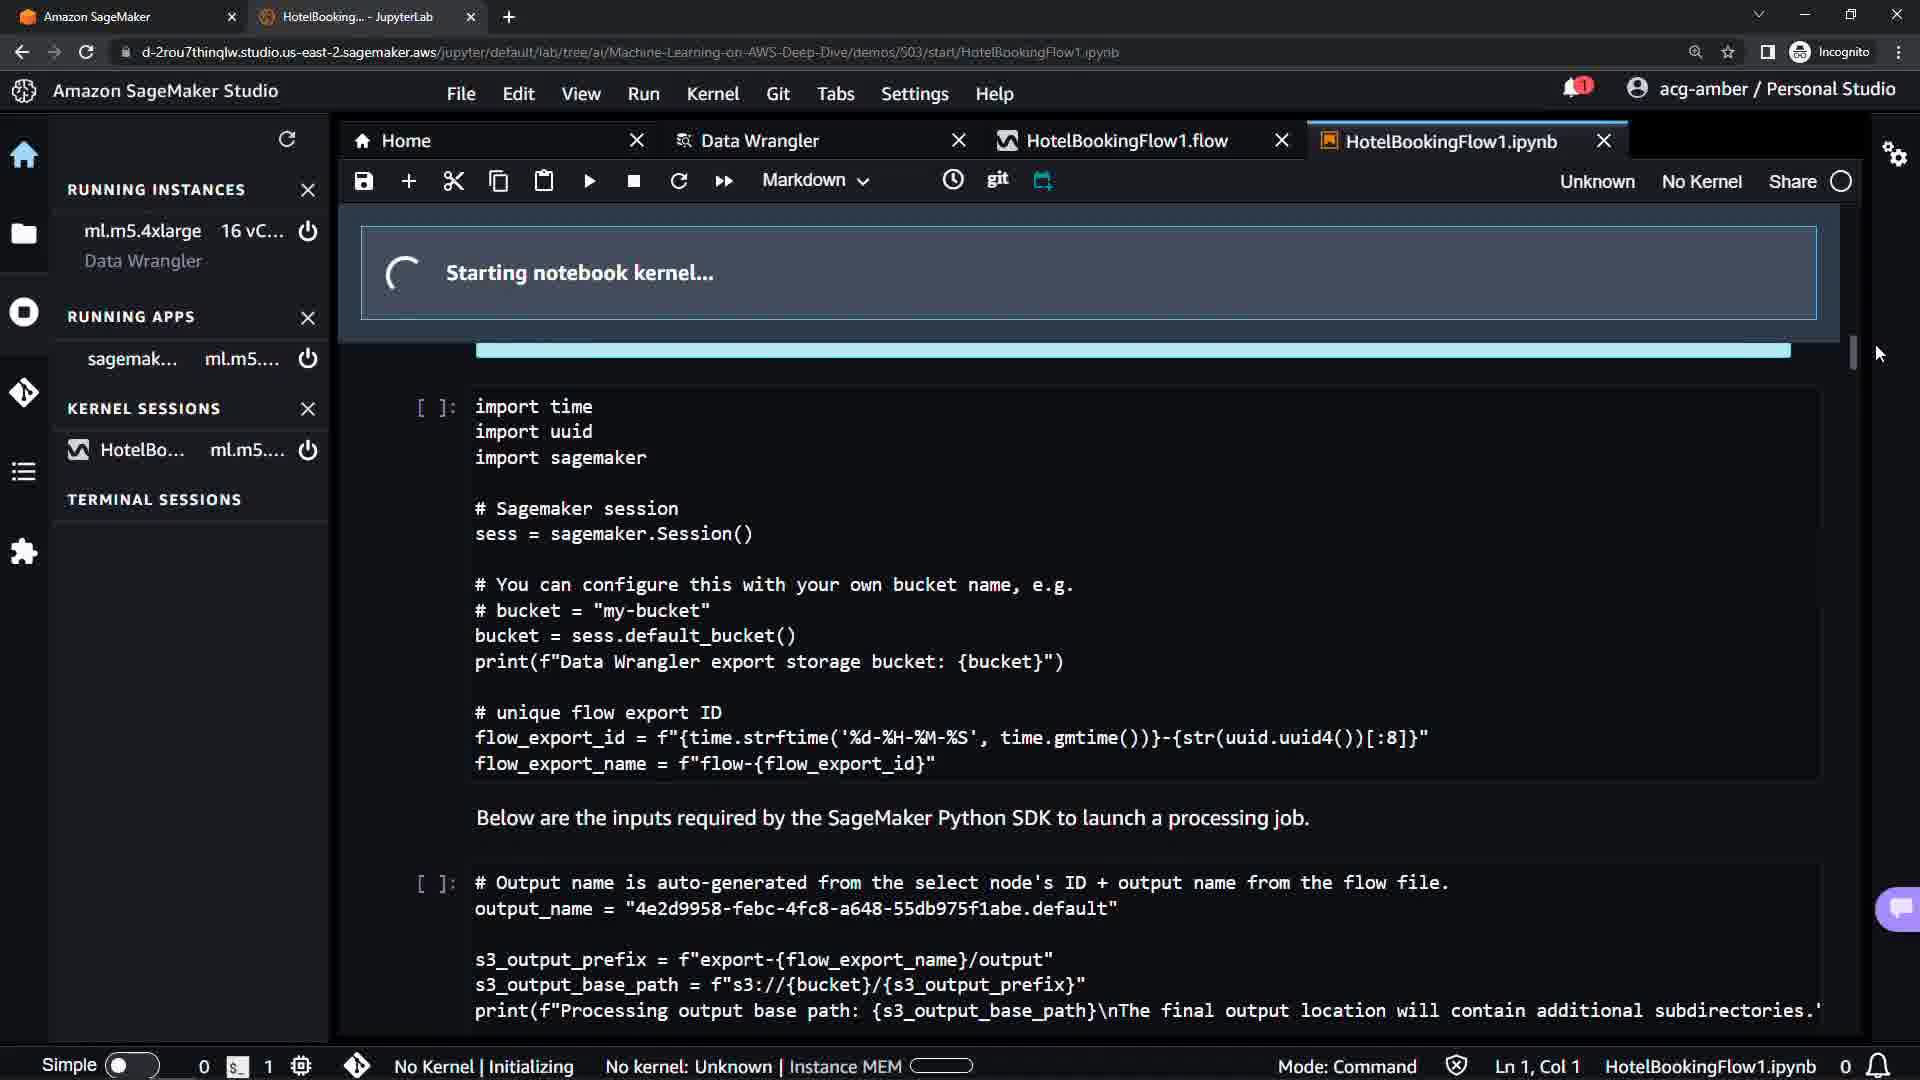The image size is (1920, 1080).
Task: Save the notebook with disk icon
Action: click(364, 181)
